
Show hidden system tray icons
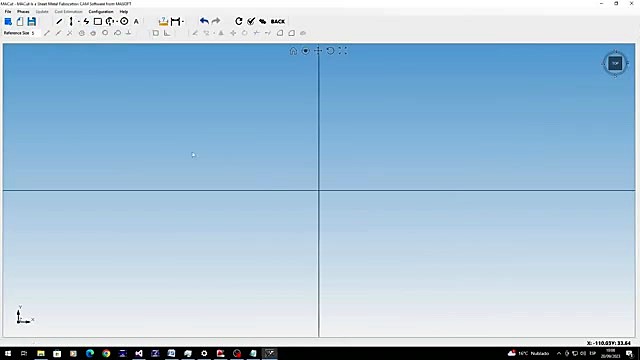click(x=559, y=353)
